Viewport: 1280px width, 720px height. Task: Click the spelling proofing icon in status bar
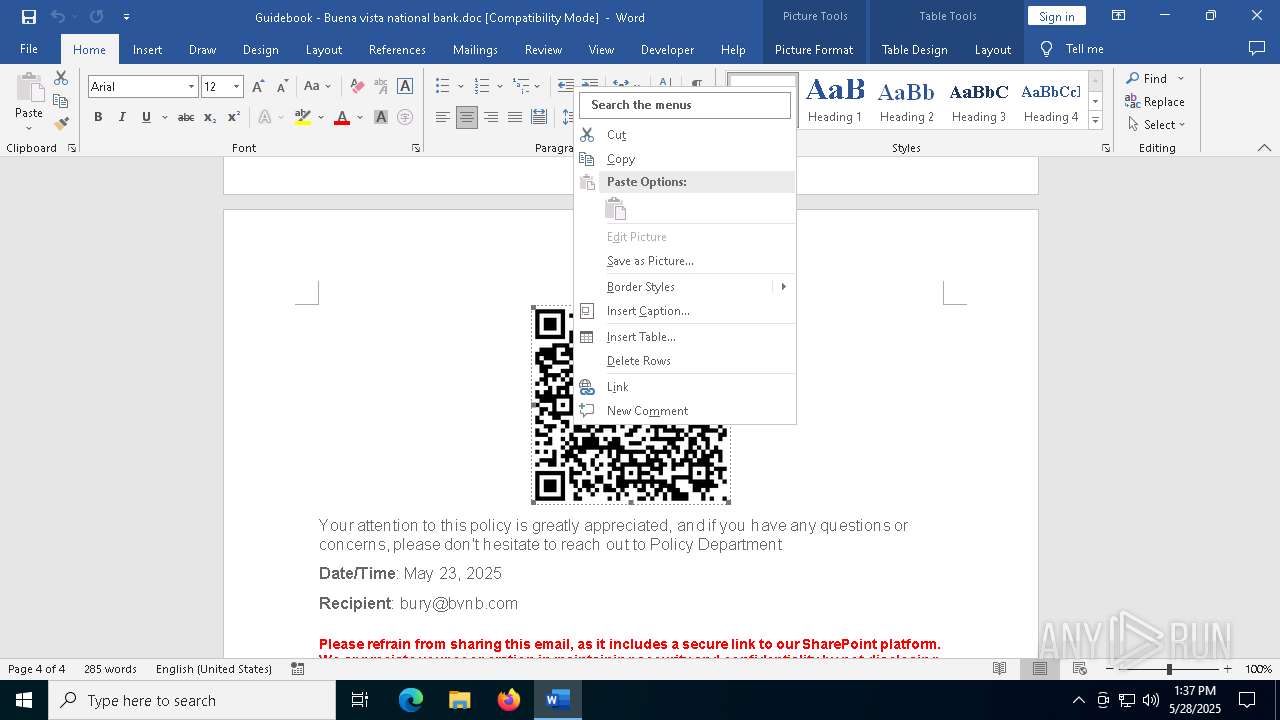coord(297,669)
